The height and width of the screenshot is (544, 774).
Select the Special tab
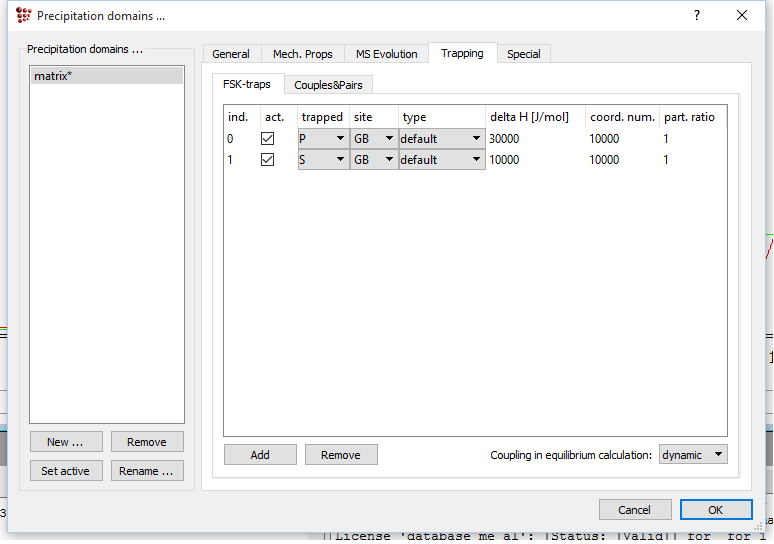(x=523, y=54)
